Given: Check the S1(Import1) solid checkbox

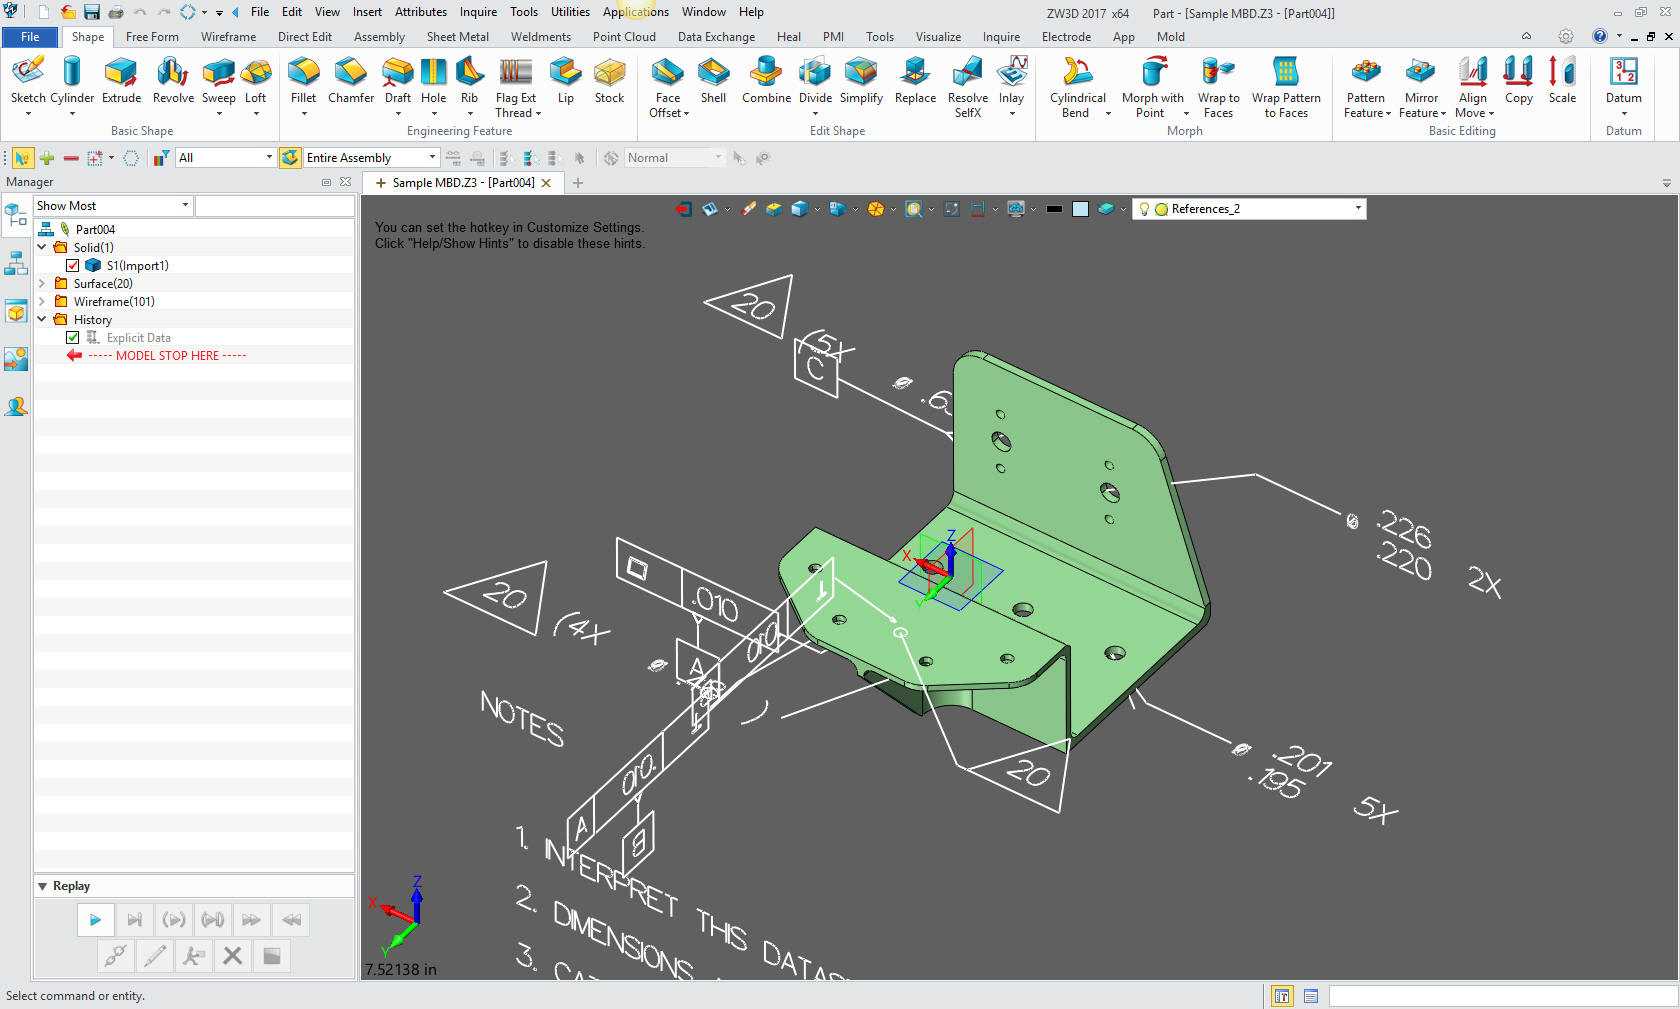Looking at the screenshot, I should [73, 265].
